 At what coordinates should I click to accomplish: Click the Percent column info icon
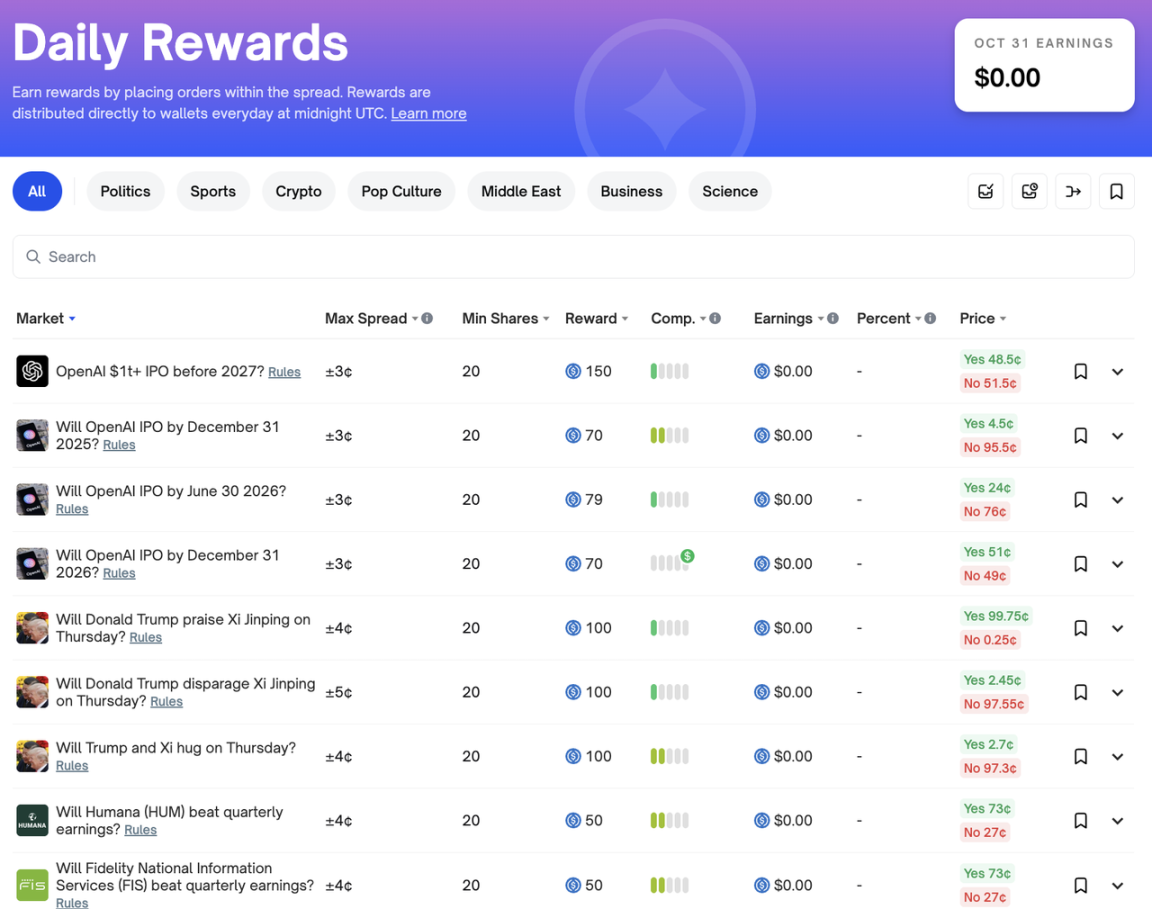tap(930, 319)
